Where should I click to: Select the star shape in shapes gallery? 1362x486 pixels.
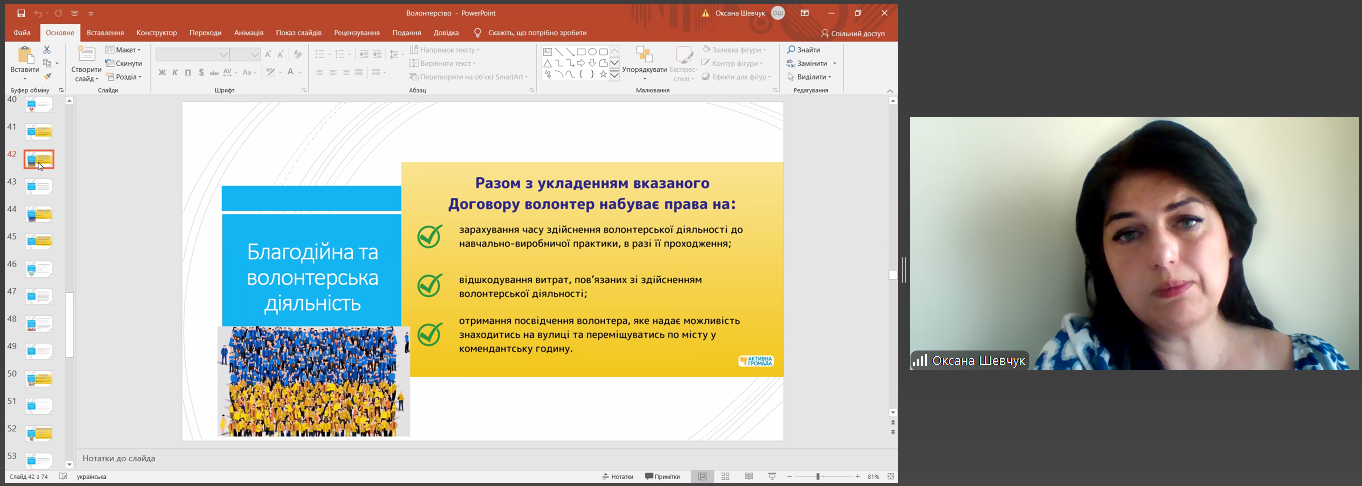tap(603, 73)
